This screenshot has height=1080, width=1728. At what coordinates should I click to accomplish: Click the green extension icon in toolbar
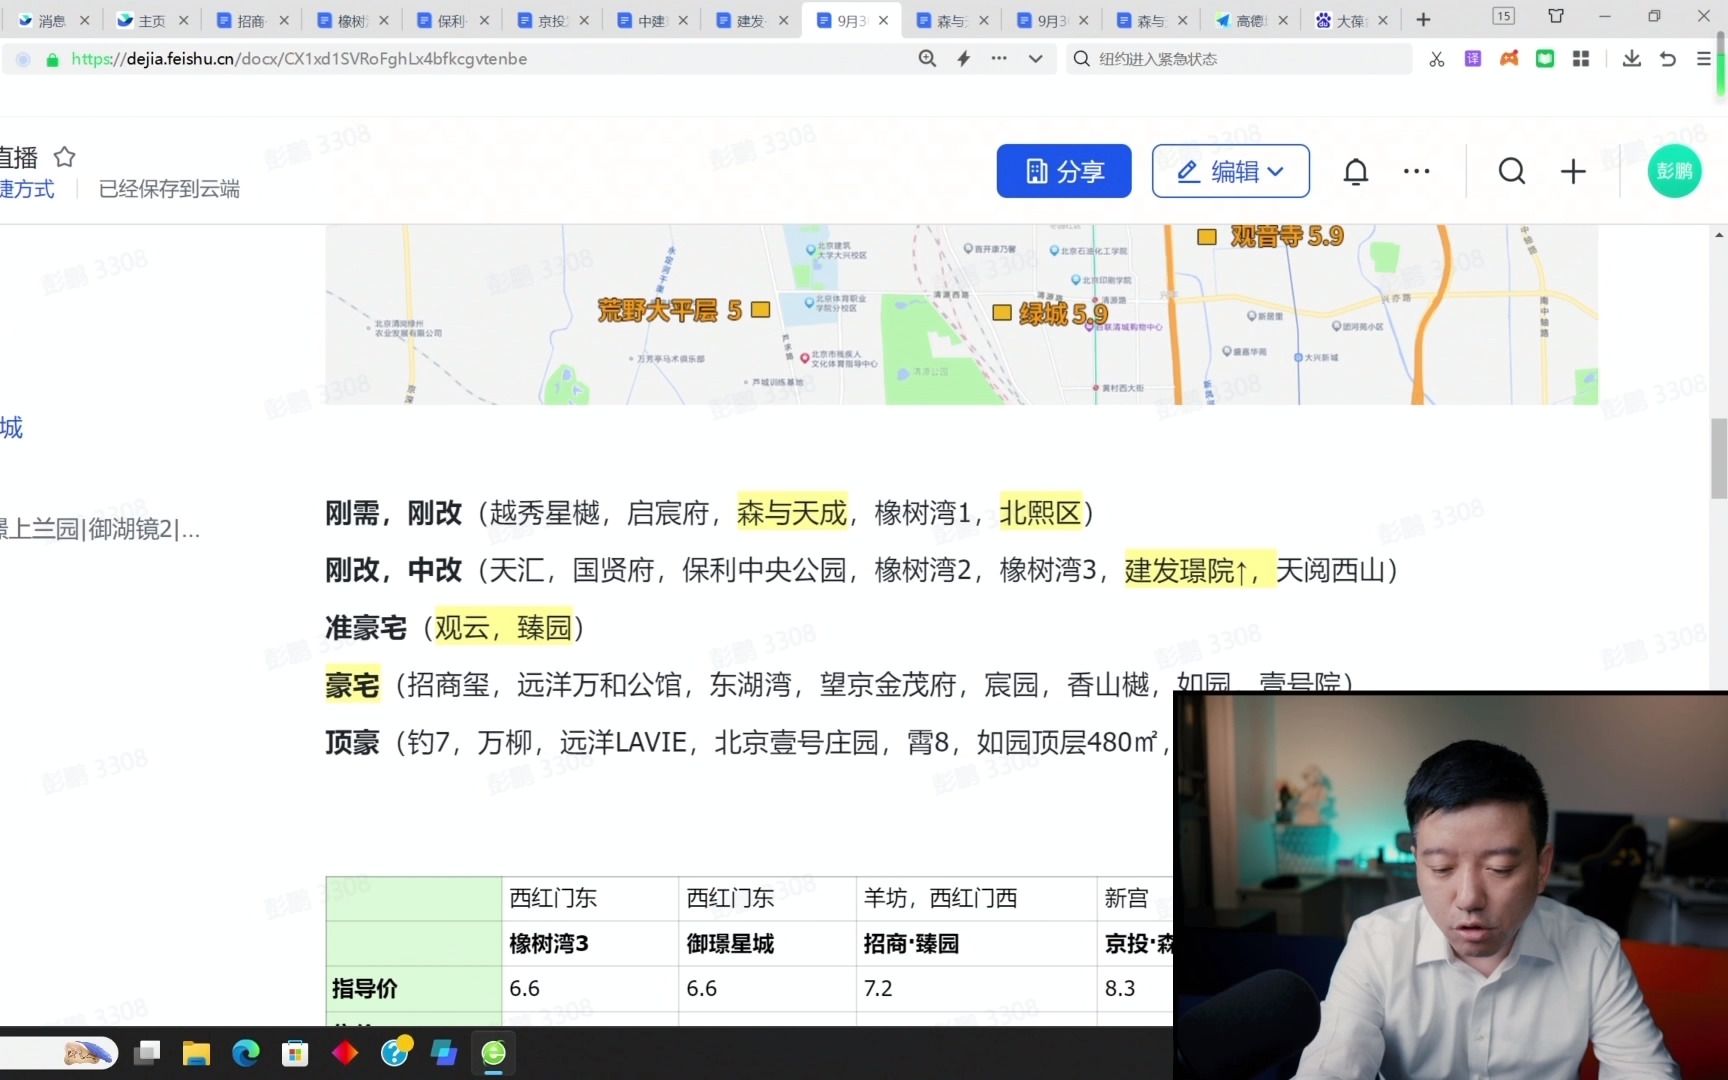pos(1545,59)
